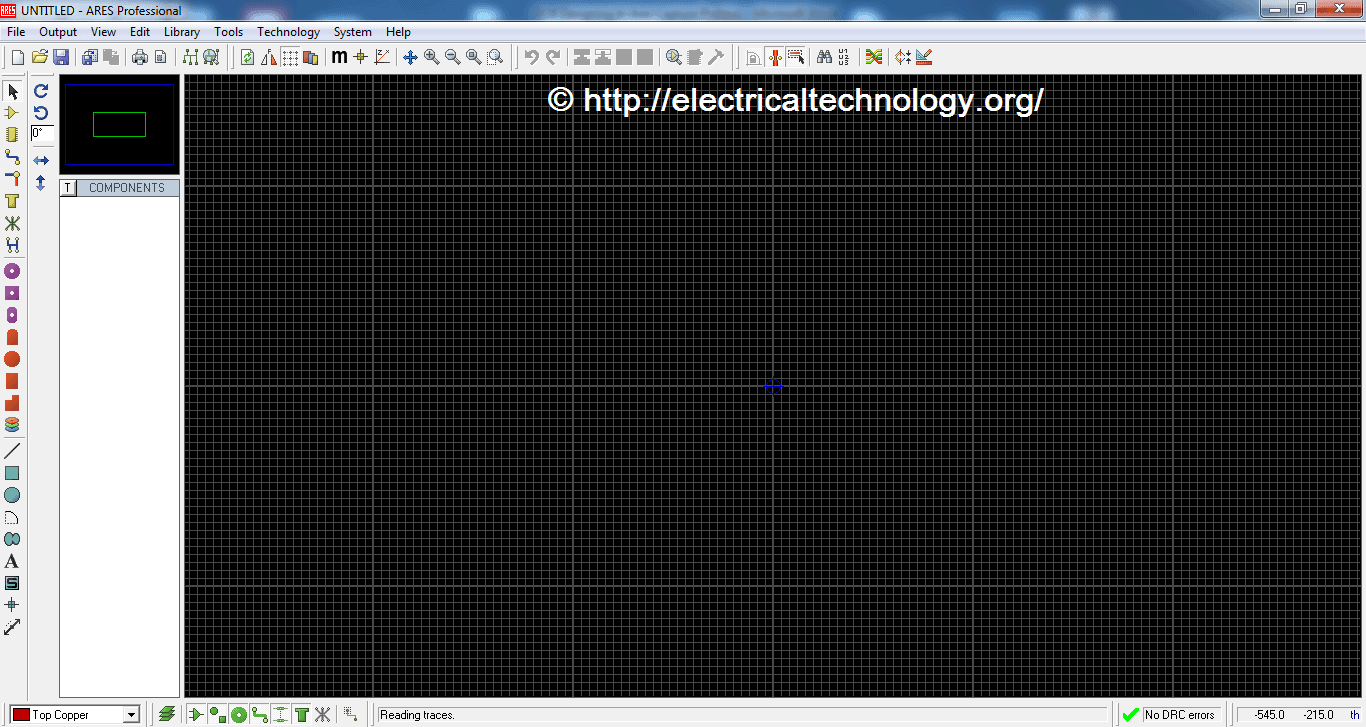This screenshot has width=1366, height=727.
Task: Select the Via placement mode tool
Action: (12, 179)
